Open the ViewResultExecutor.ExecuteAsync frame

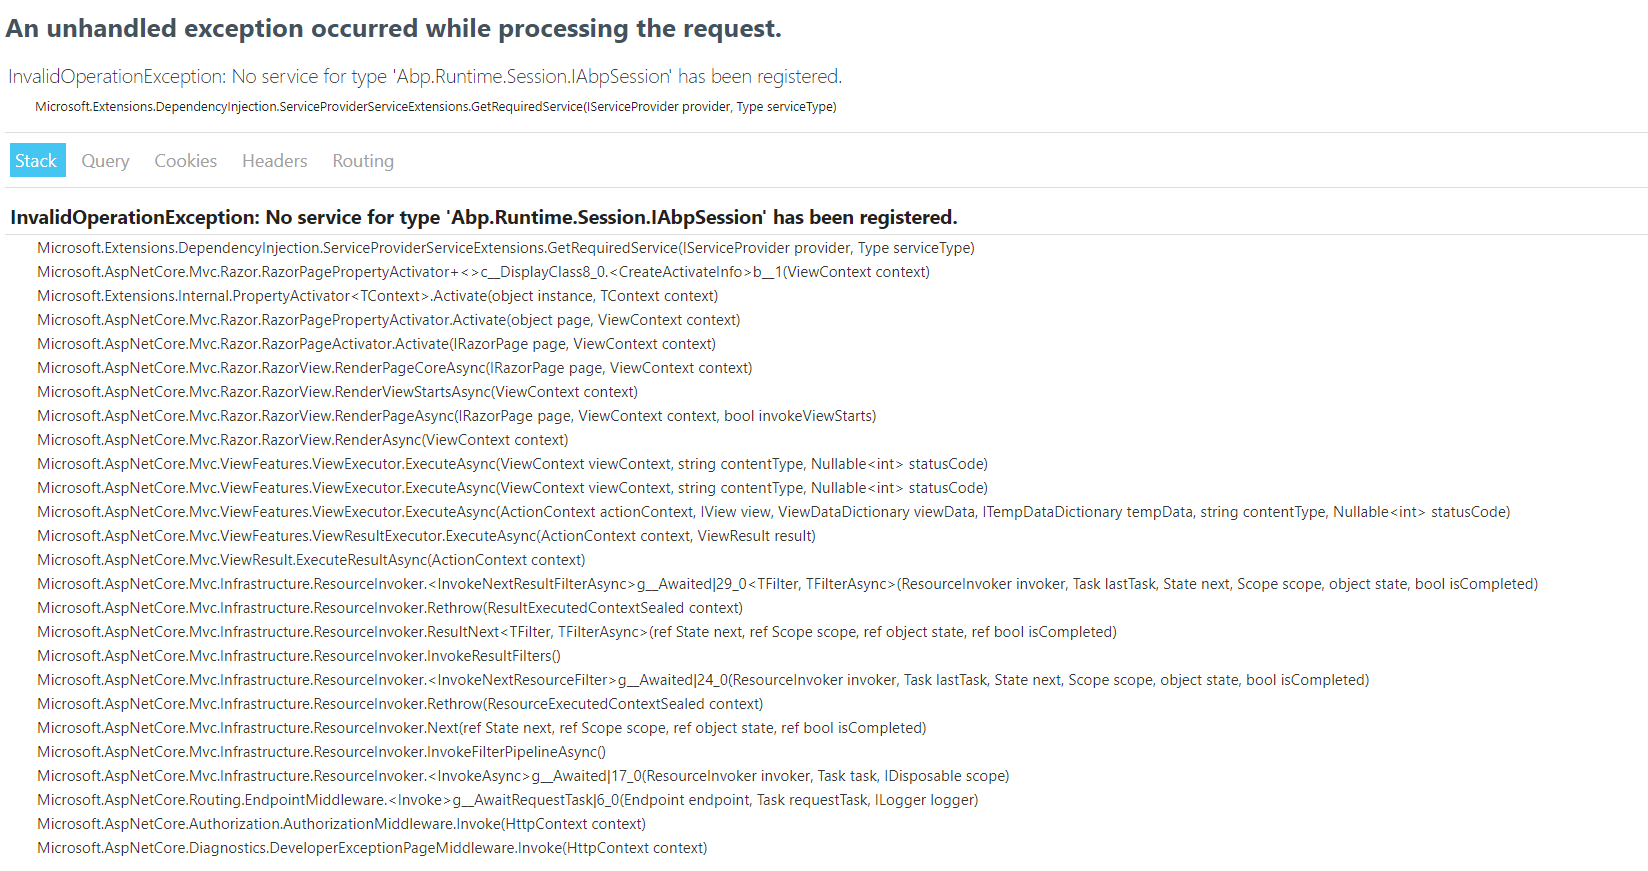[425, 535]
